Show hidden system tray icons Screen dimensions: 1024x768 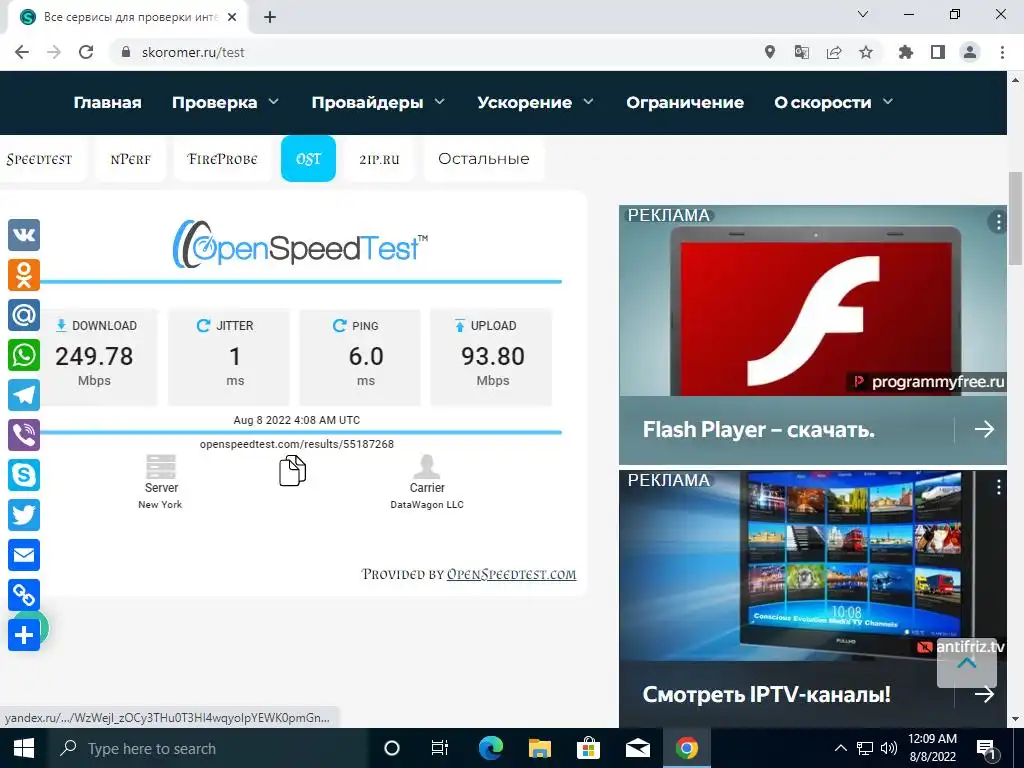tap(841, 748)
